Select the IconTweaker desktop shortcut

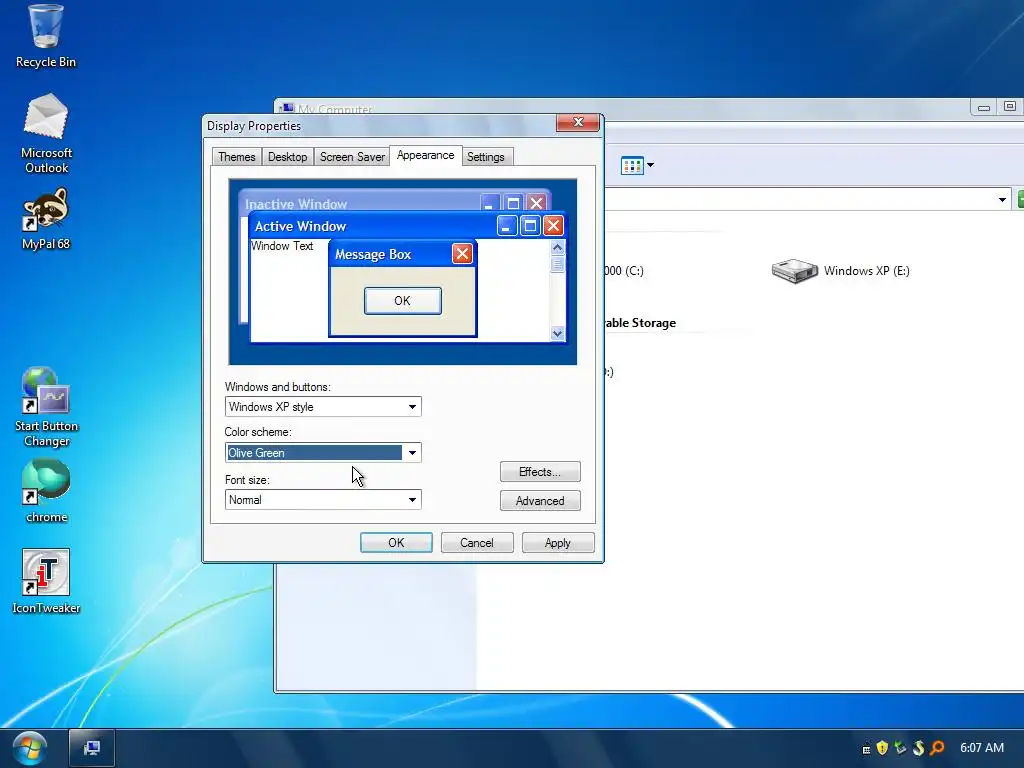tap(46, 581)
